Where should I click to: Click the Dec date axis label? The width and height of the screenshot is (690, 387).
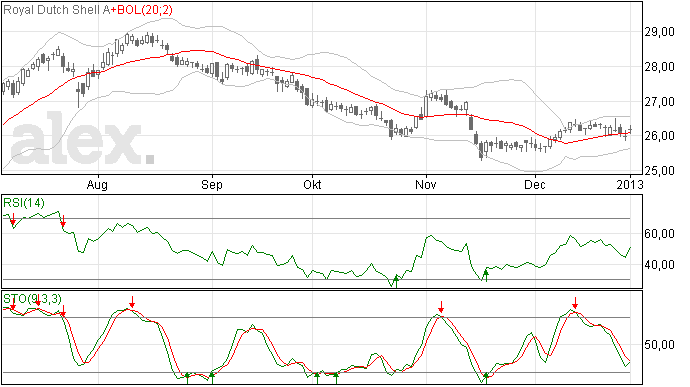(x=535, y=184)
